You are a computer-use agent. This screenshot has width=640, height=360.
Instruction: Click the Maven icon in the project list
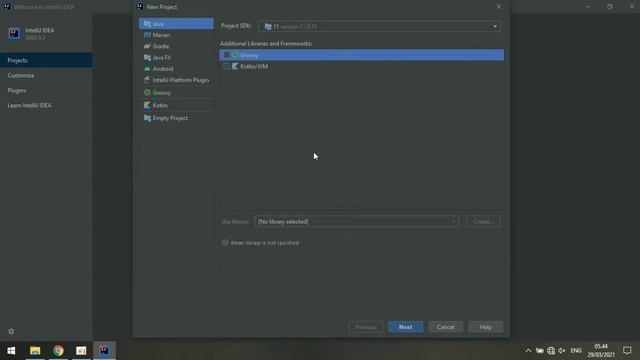(x=147, y=35)
